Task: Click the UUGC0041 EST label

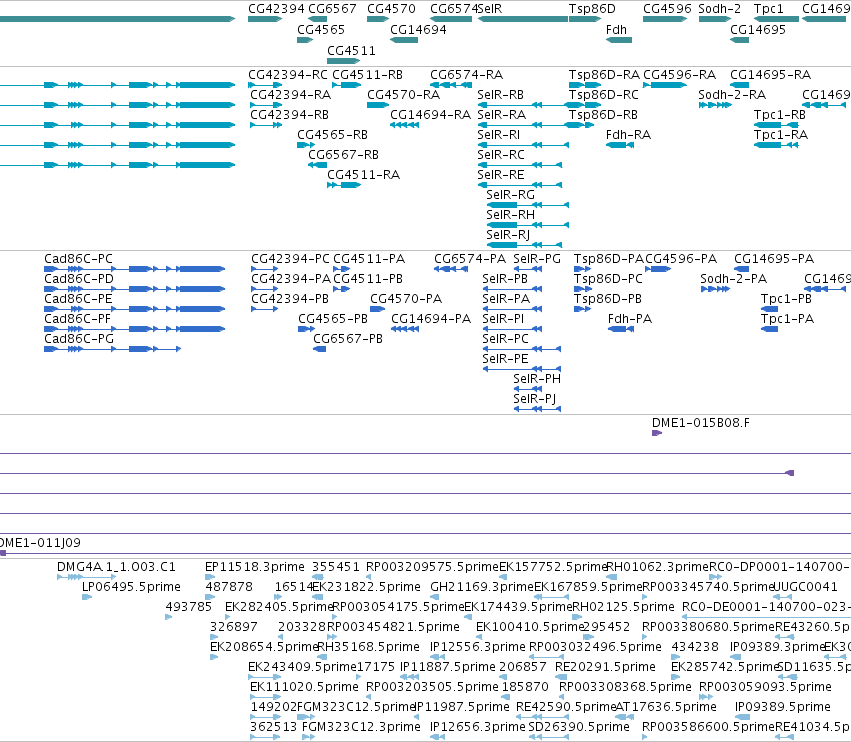Action: click(805, 587)
